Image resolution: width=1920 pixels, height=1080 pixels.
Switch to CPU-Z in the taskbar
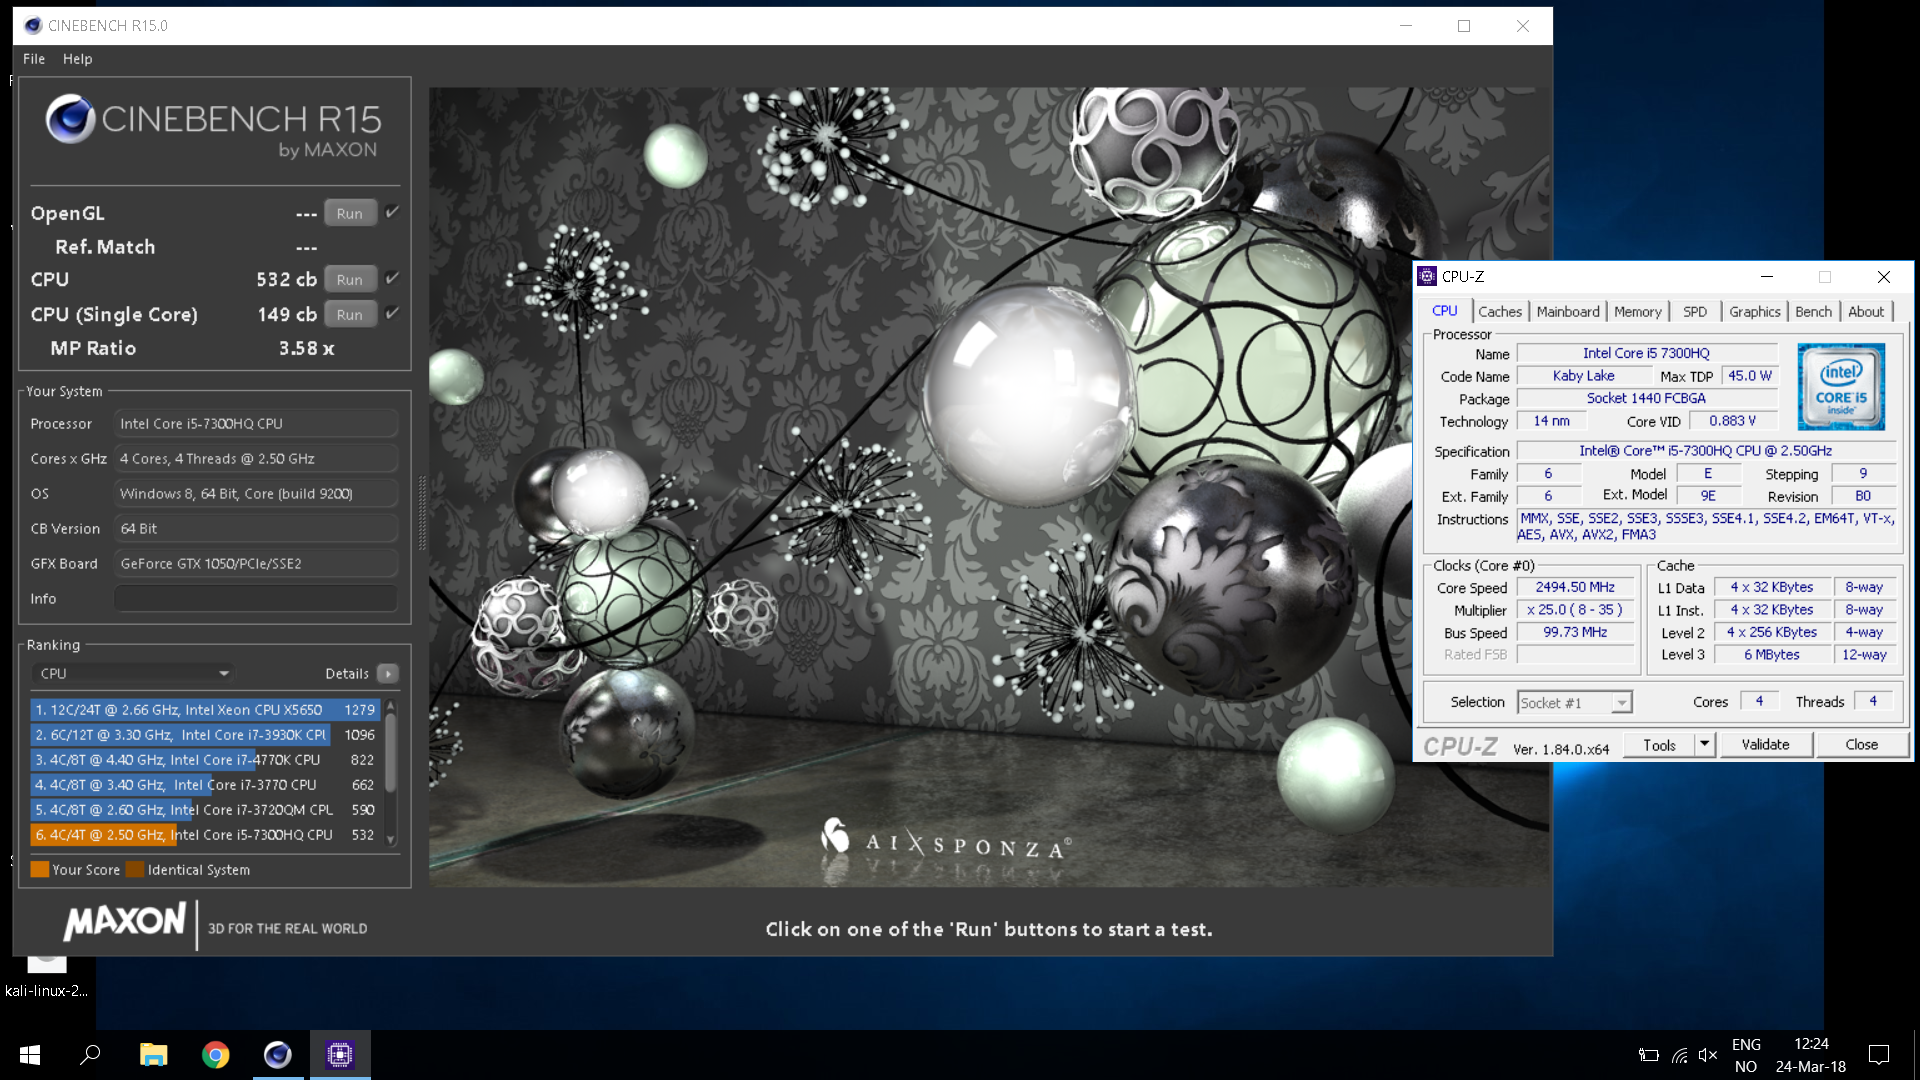[340, 1055]
